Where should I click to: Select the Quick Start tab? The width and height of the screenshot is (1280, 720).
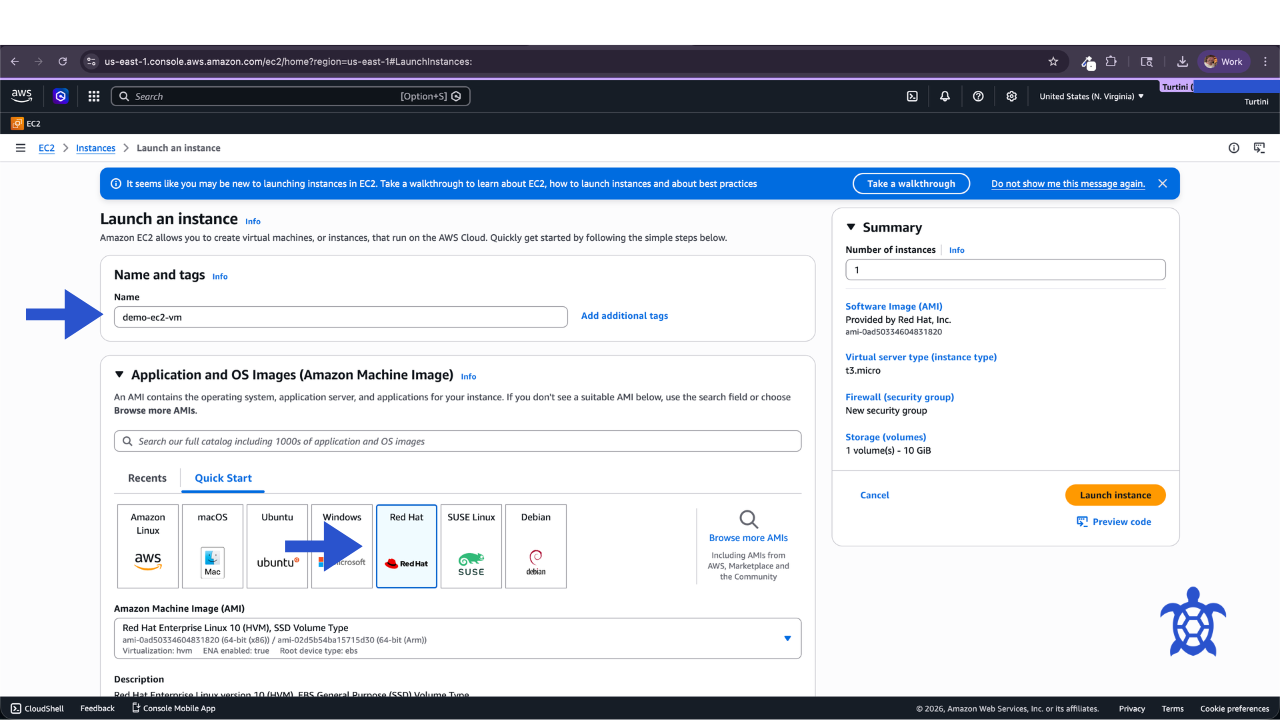tap(223, 478)
